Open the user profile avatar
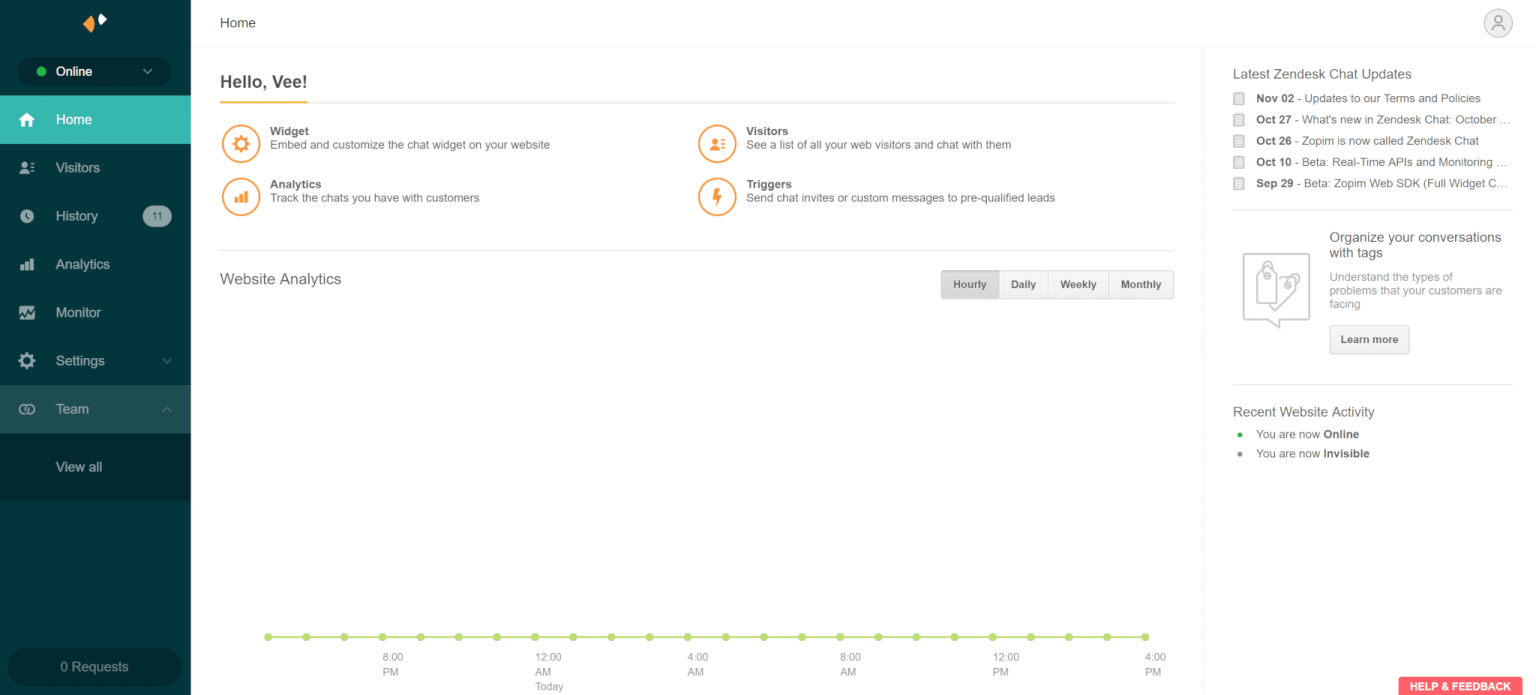This screenshot has width=1536, height=695. tap(1497, 22)
